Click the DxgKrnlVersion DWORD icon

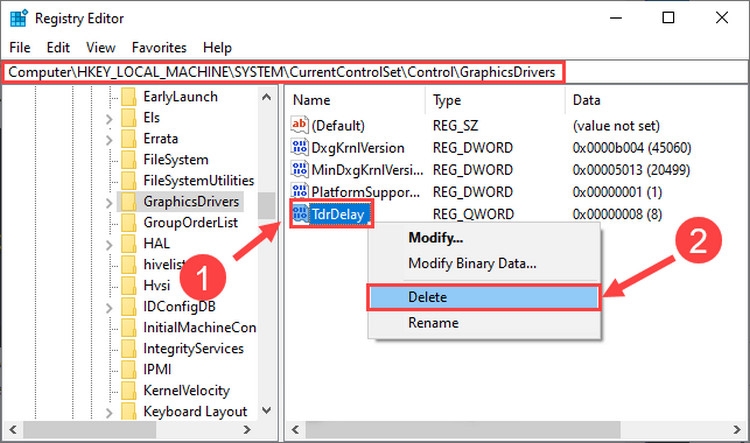click(299, 147)
